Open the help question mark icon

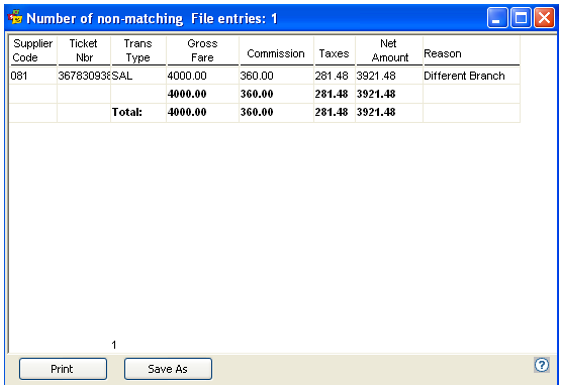point(542,365)
